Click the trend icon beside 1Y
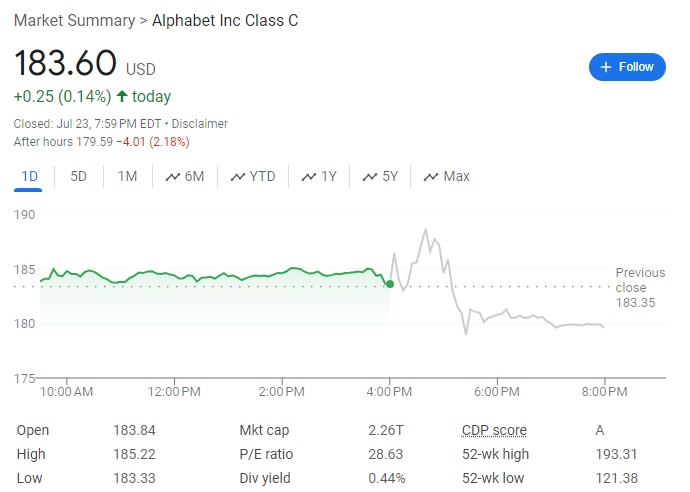Screen dimensions: 690x492 pos(308,177)
